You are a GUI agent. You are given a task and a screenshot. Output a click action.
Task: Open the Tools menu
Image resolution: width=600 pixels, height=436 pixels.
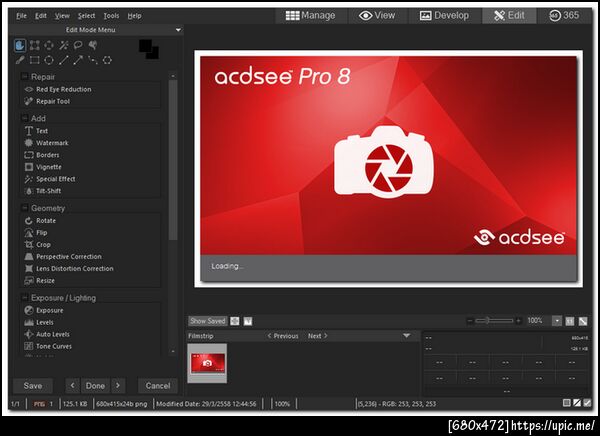[x=111, y=16]
